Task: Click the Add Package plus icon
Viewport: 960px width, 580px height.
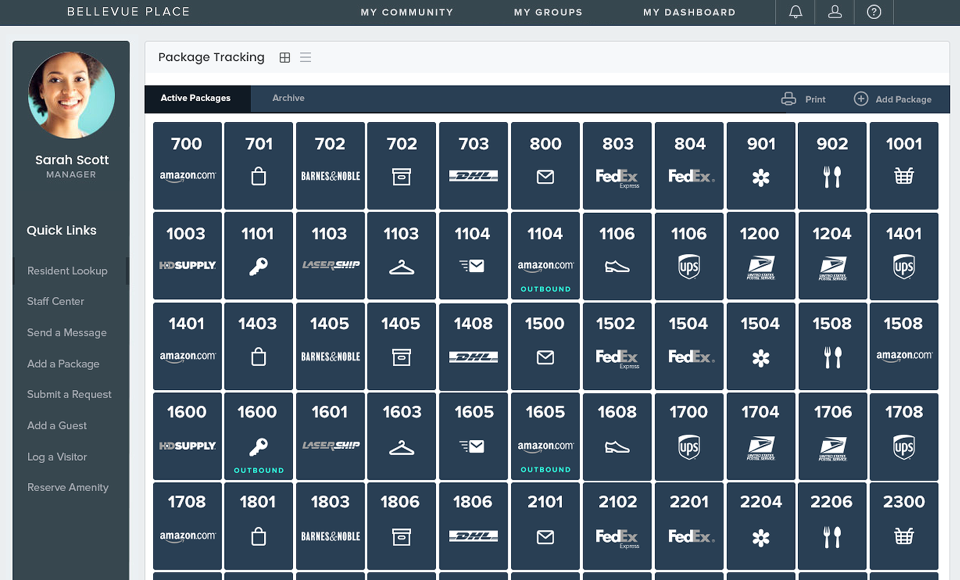Action: (x=861, y=99)
